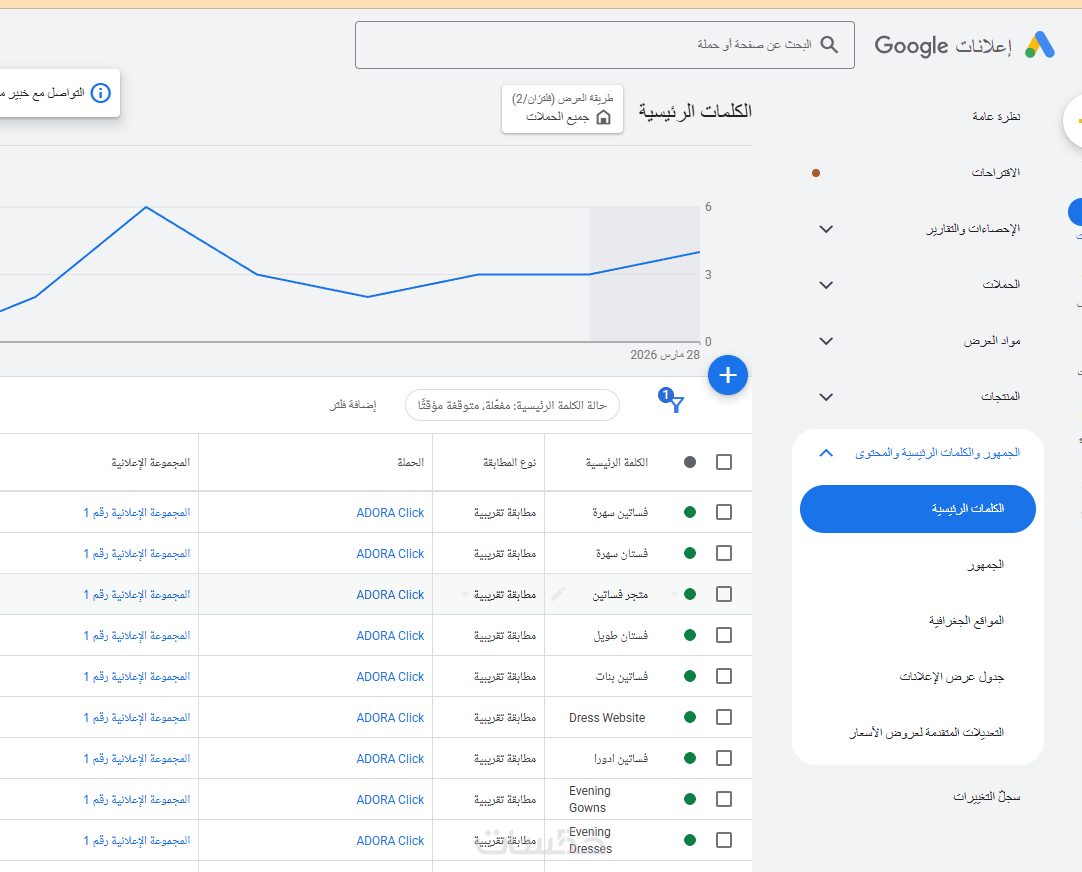Click إضافة فلتر to add a filter

[353, 405]
